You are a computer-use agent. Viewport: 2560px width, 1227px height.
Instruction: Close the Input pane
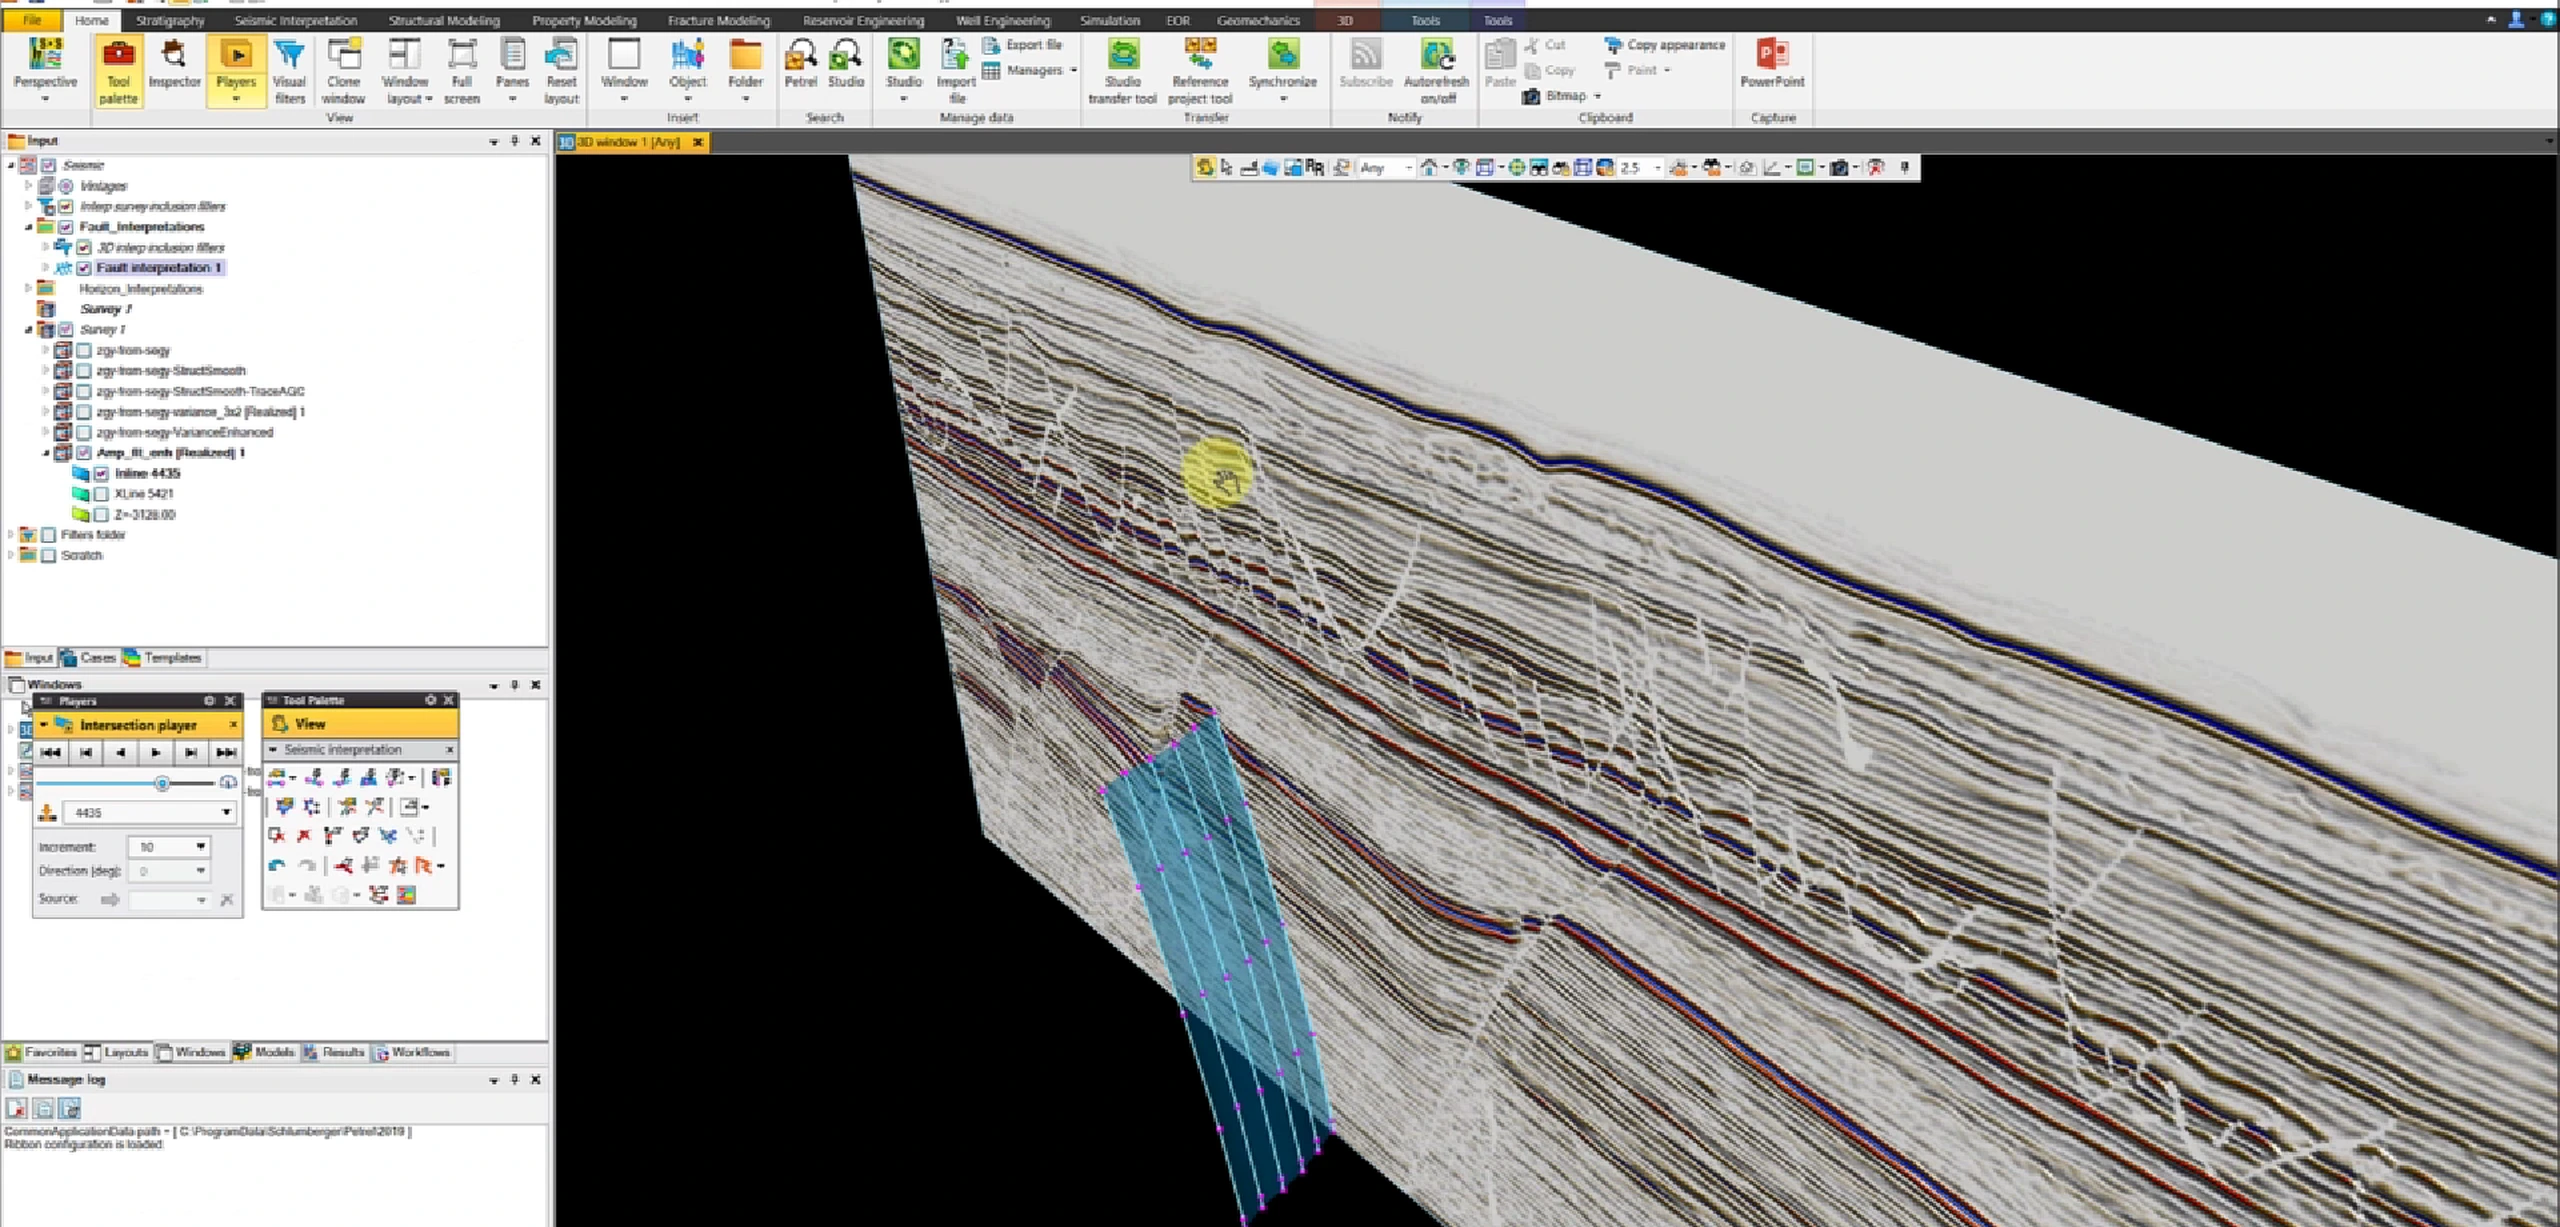[536, 141]
